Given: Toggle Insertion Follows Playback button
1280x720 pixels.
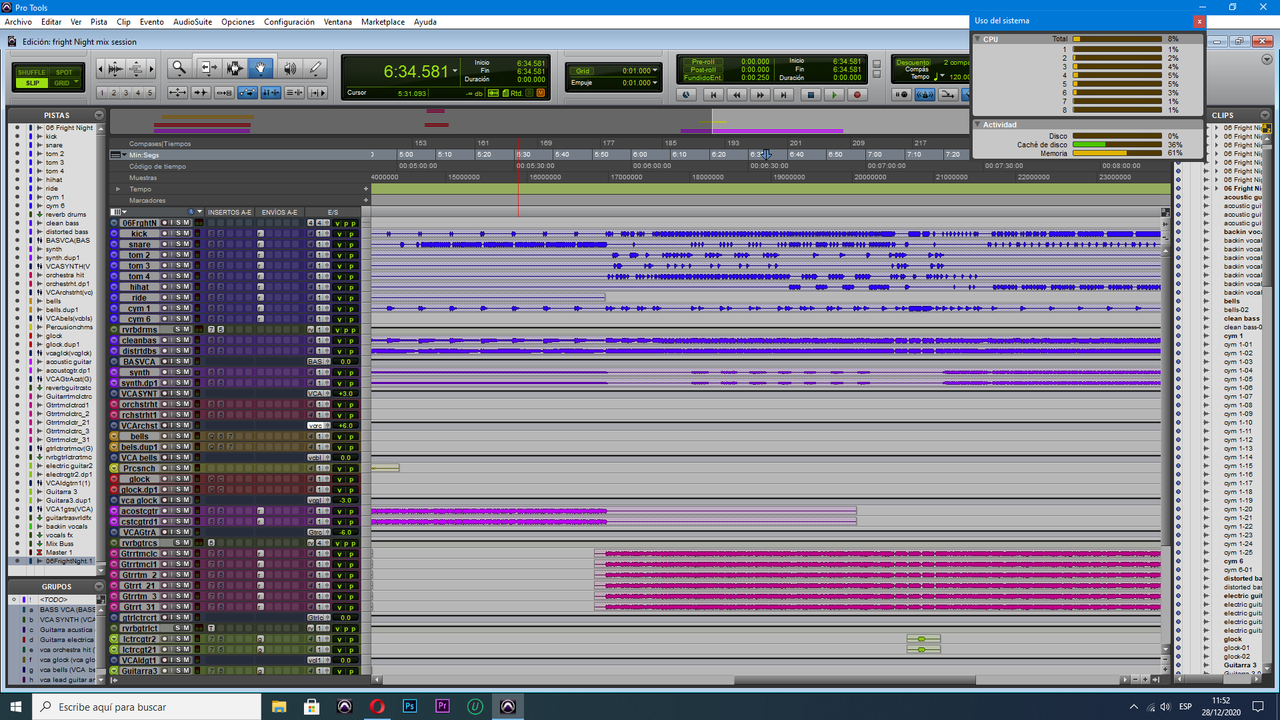Looking at the screenshot, I should (x=318, y=92).
